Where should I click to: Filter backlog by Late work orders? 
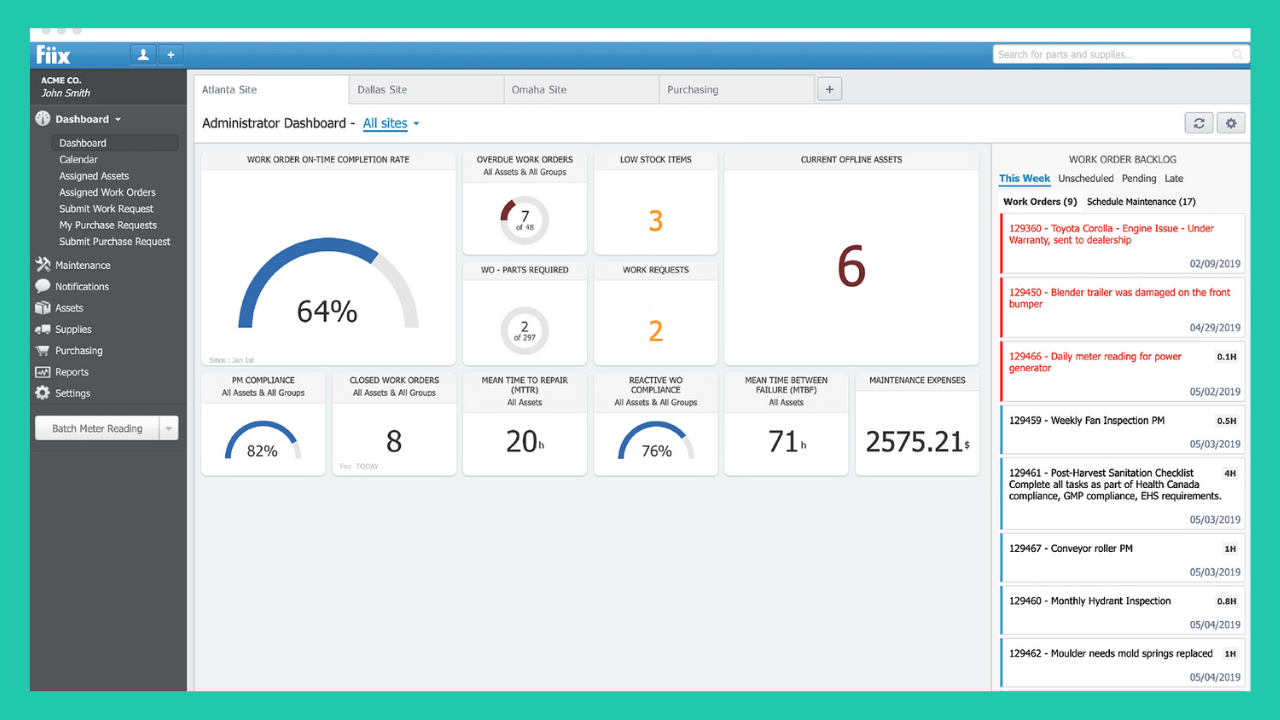[x=1173, y=178]
